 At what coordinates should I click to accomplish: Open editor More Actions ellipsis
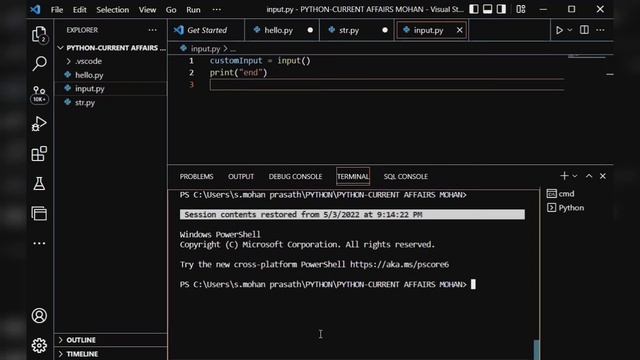coord(600,30)
